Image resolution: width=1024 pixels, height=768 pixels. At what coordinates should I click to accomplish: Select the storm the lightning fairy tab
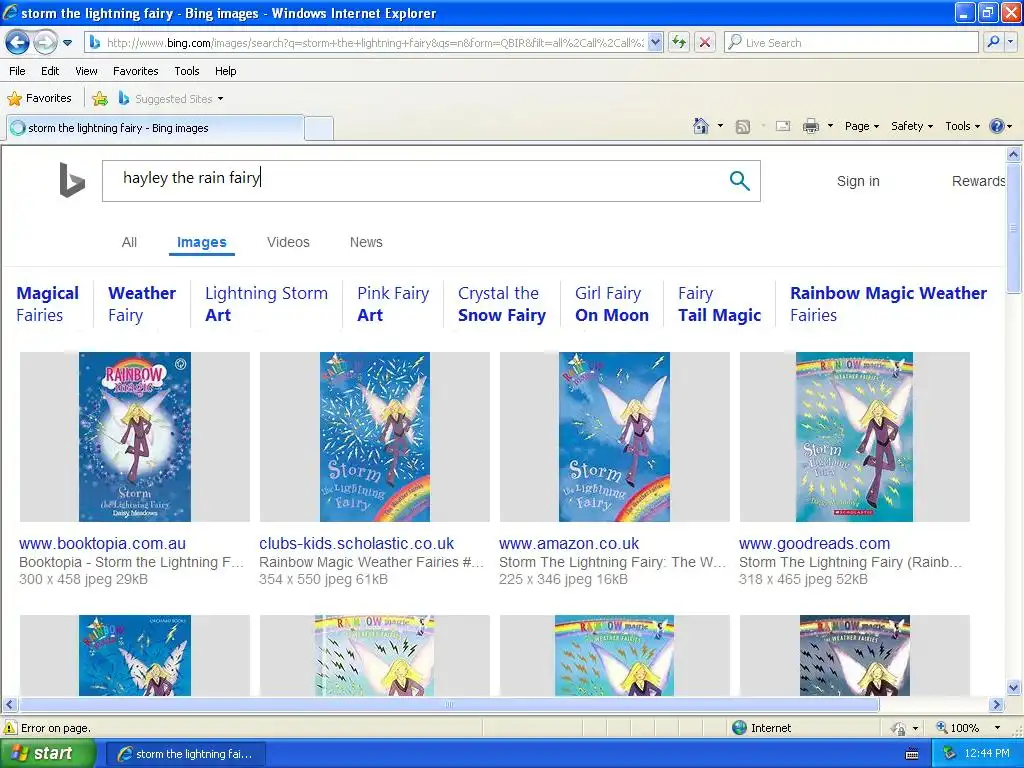(x=155, y=128)
